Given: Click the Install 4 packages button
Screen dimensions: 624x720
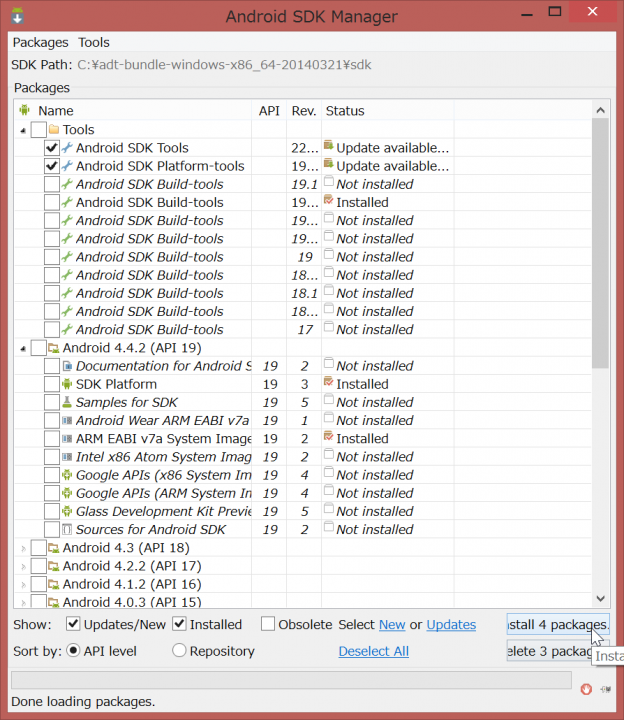Looking at the screenshot, I should point(558,624).
